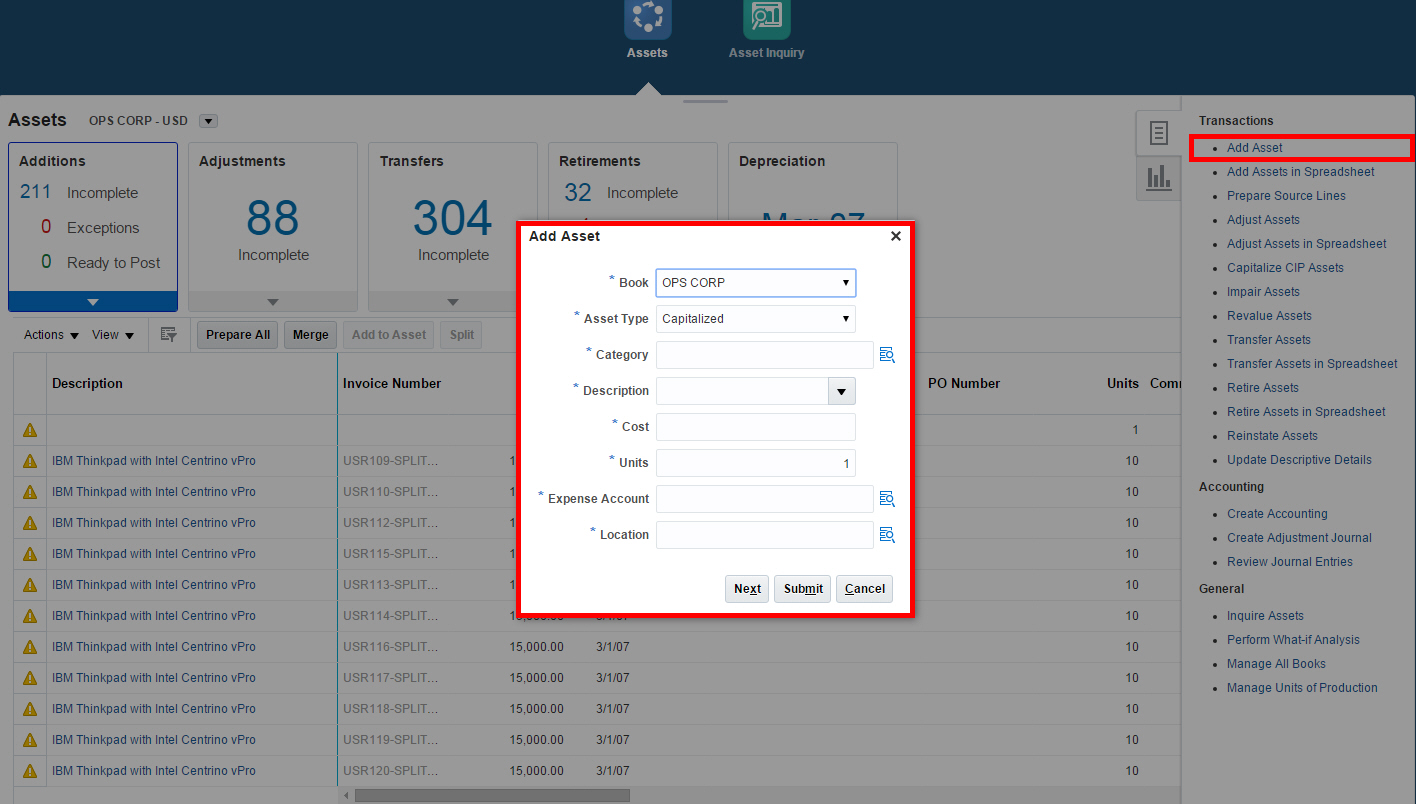
Task: Click the Merge button
Action: pyautogui.click(x=310, y=335)
